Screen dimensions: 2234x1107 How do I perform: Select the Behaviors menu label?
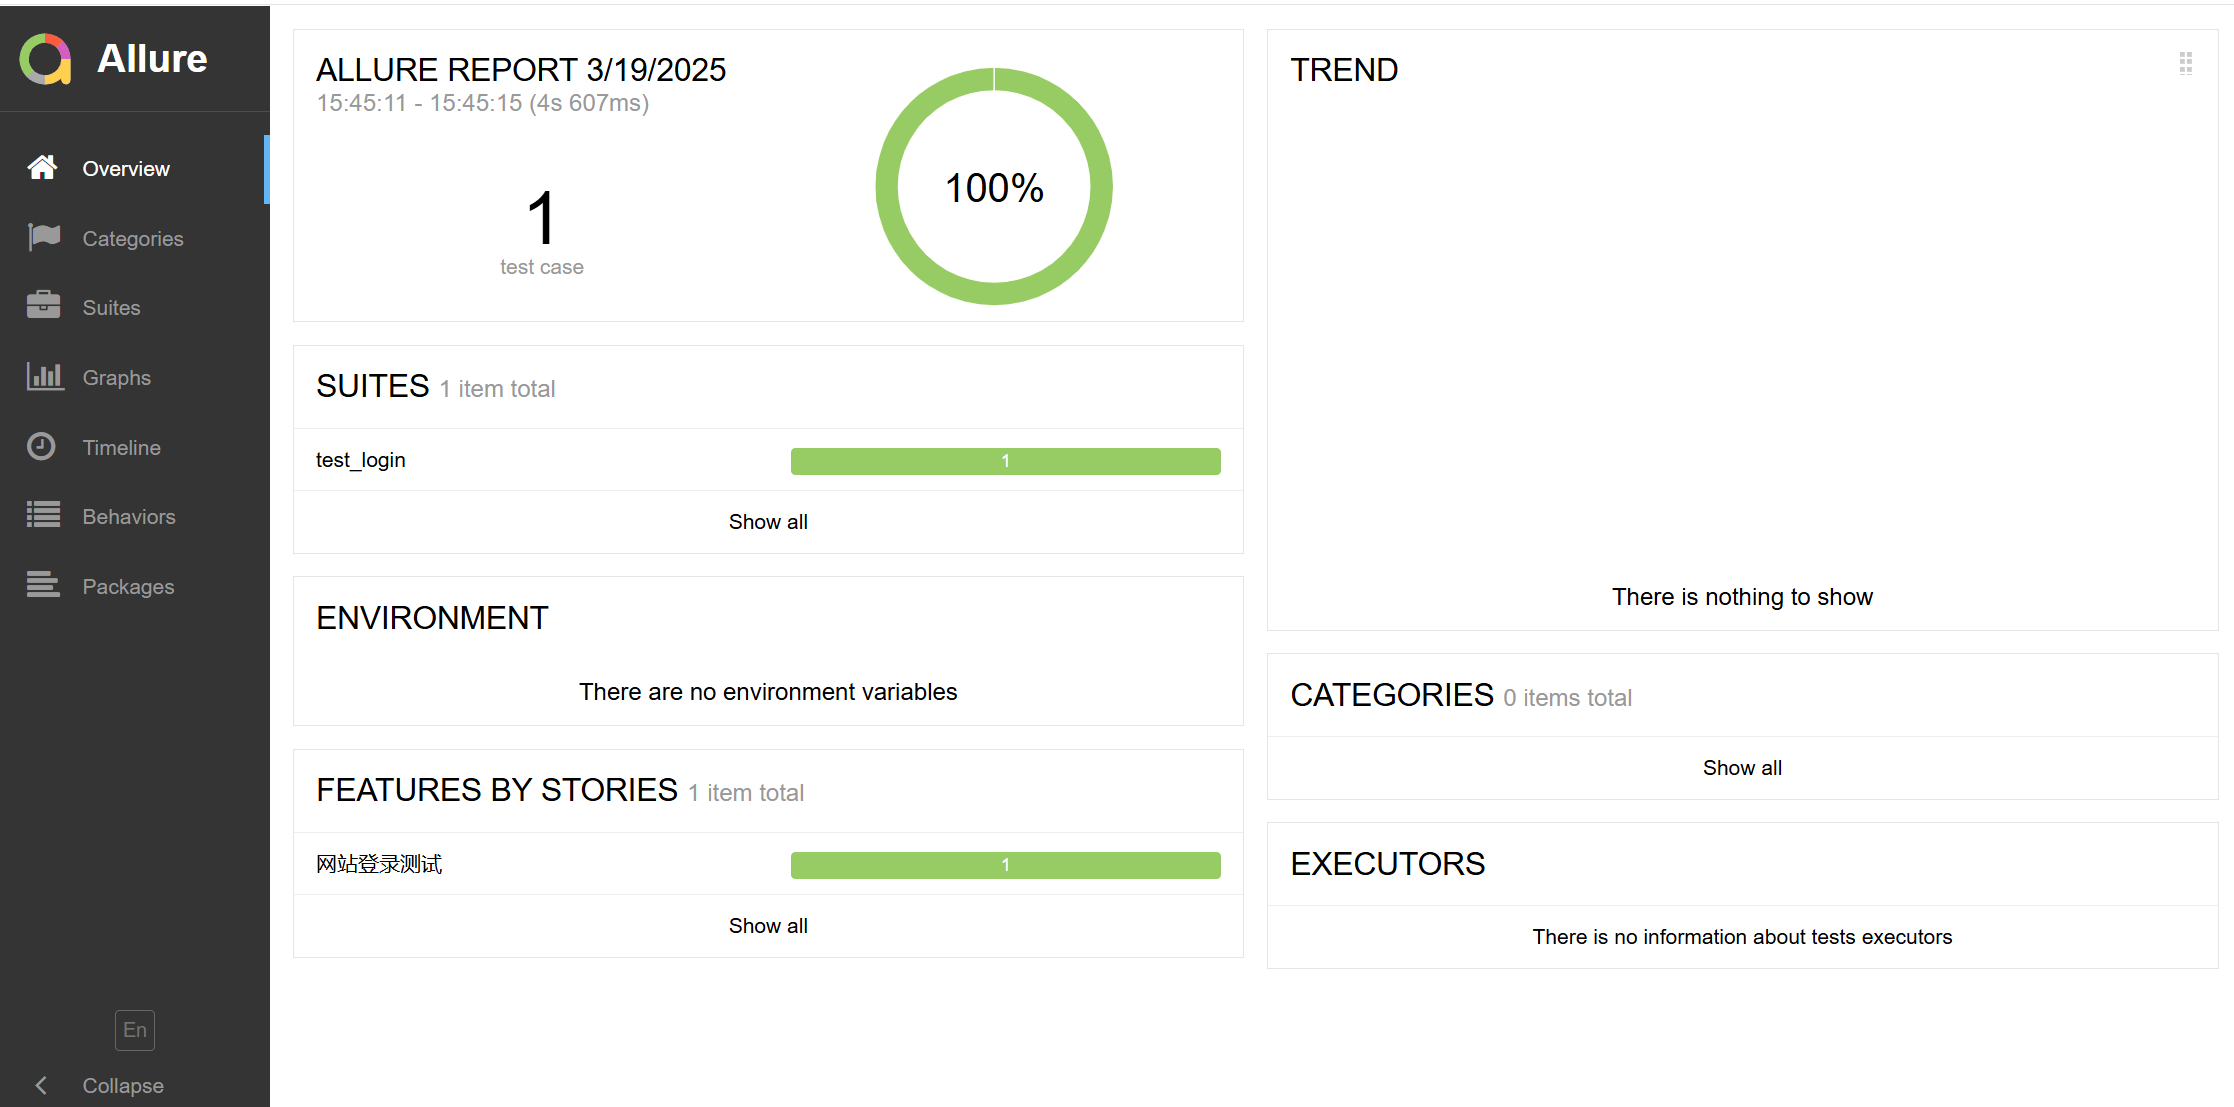click(x=129, y=517)
